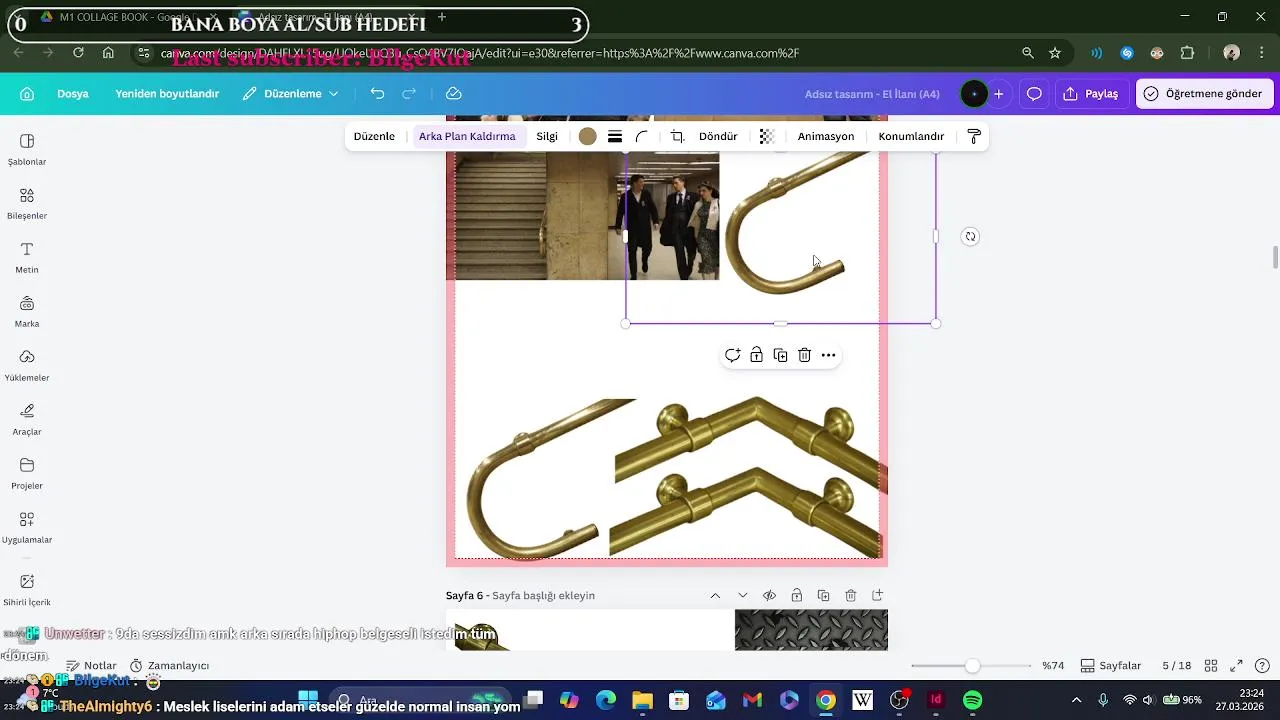Open the Şablonlar templates panel

[27, 149]
